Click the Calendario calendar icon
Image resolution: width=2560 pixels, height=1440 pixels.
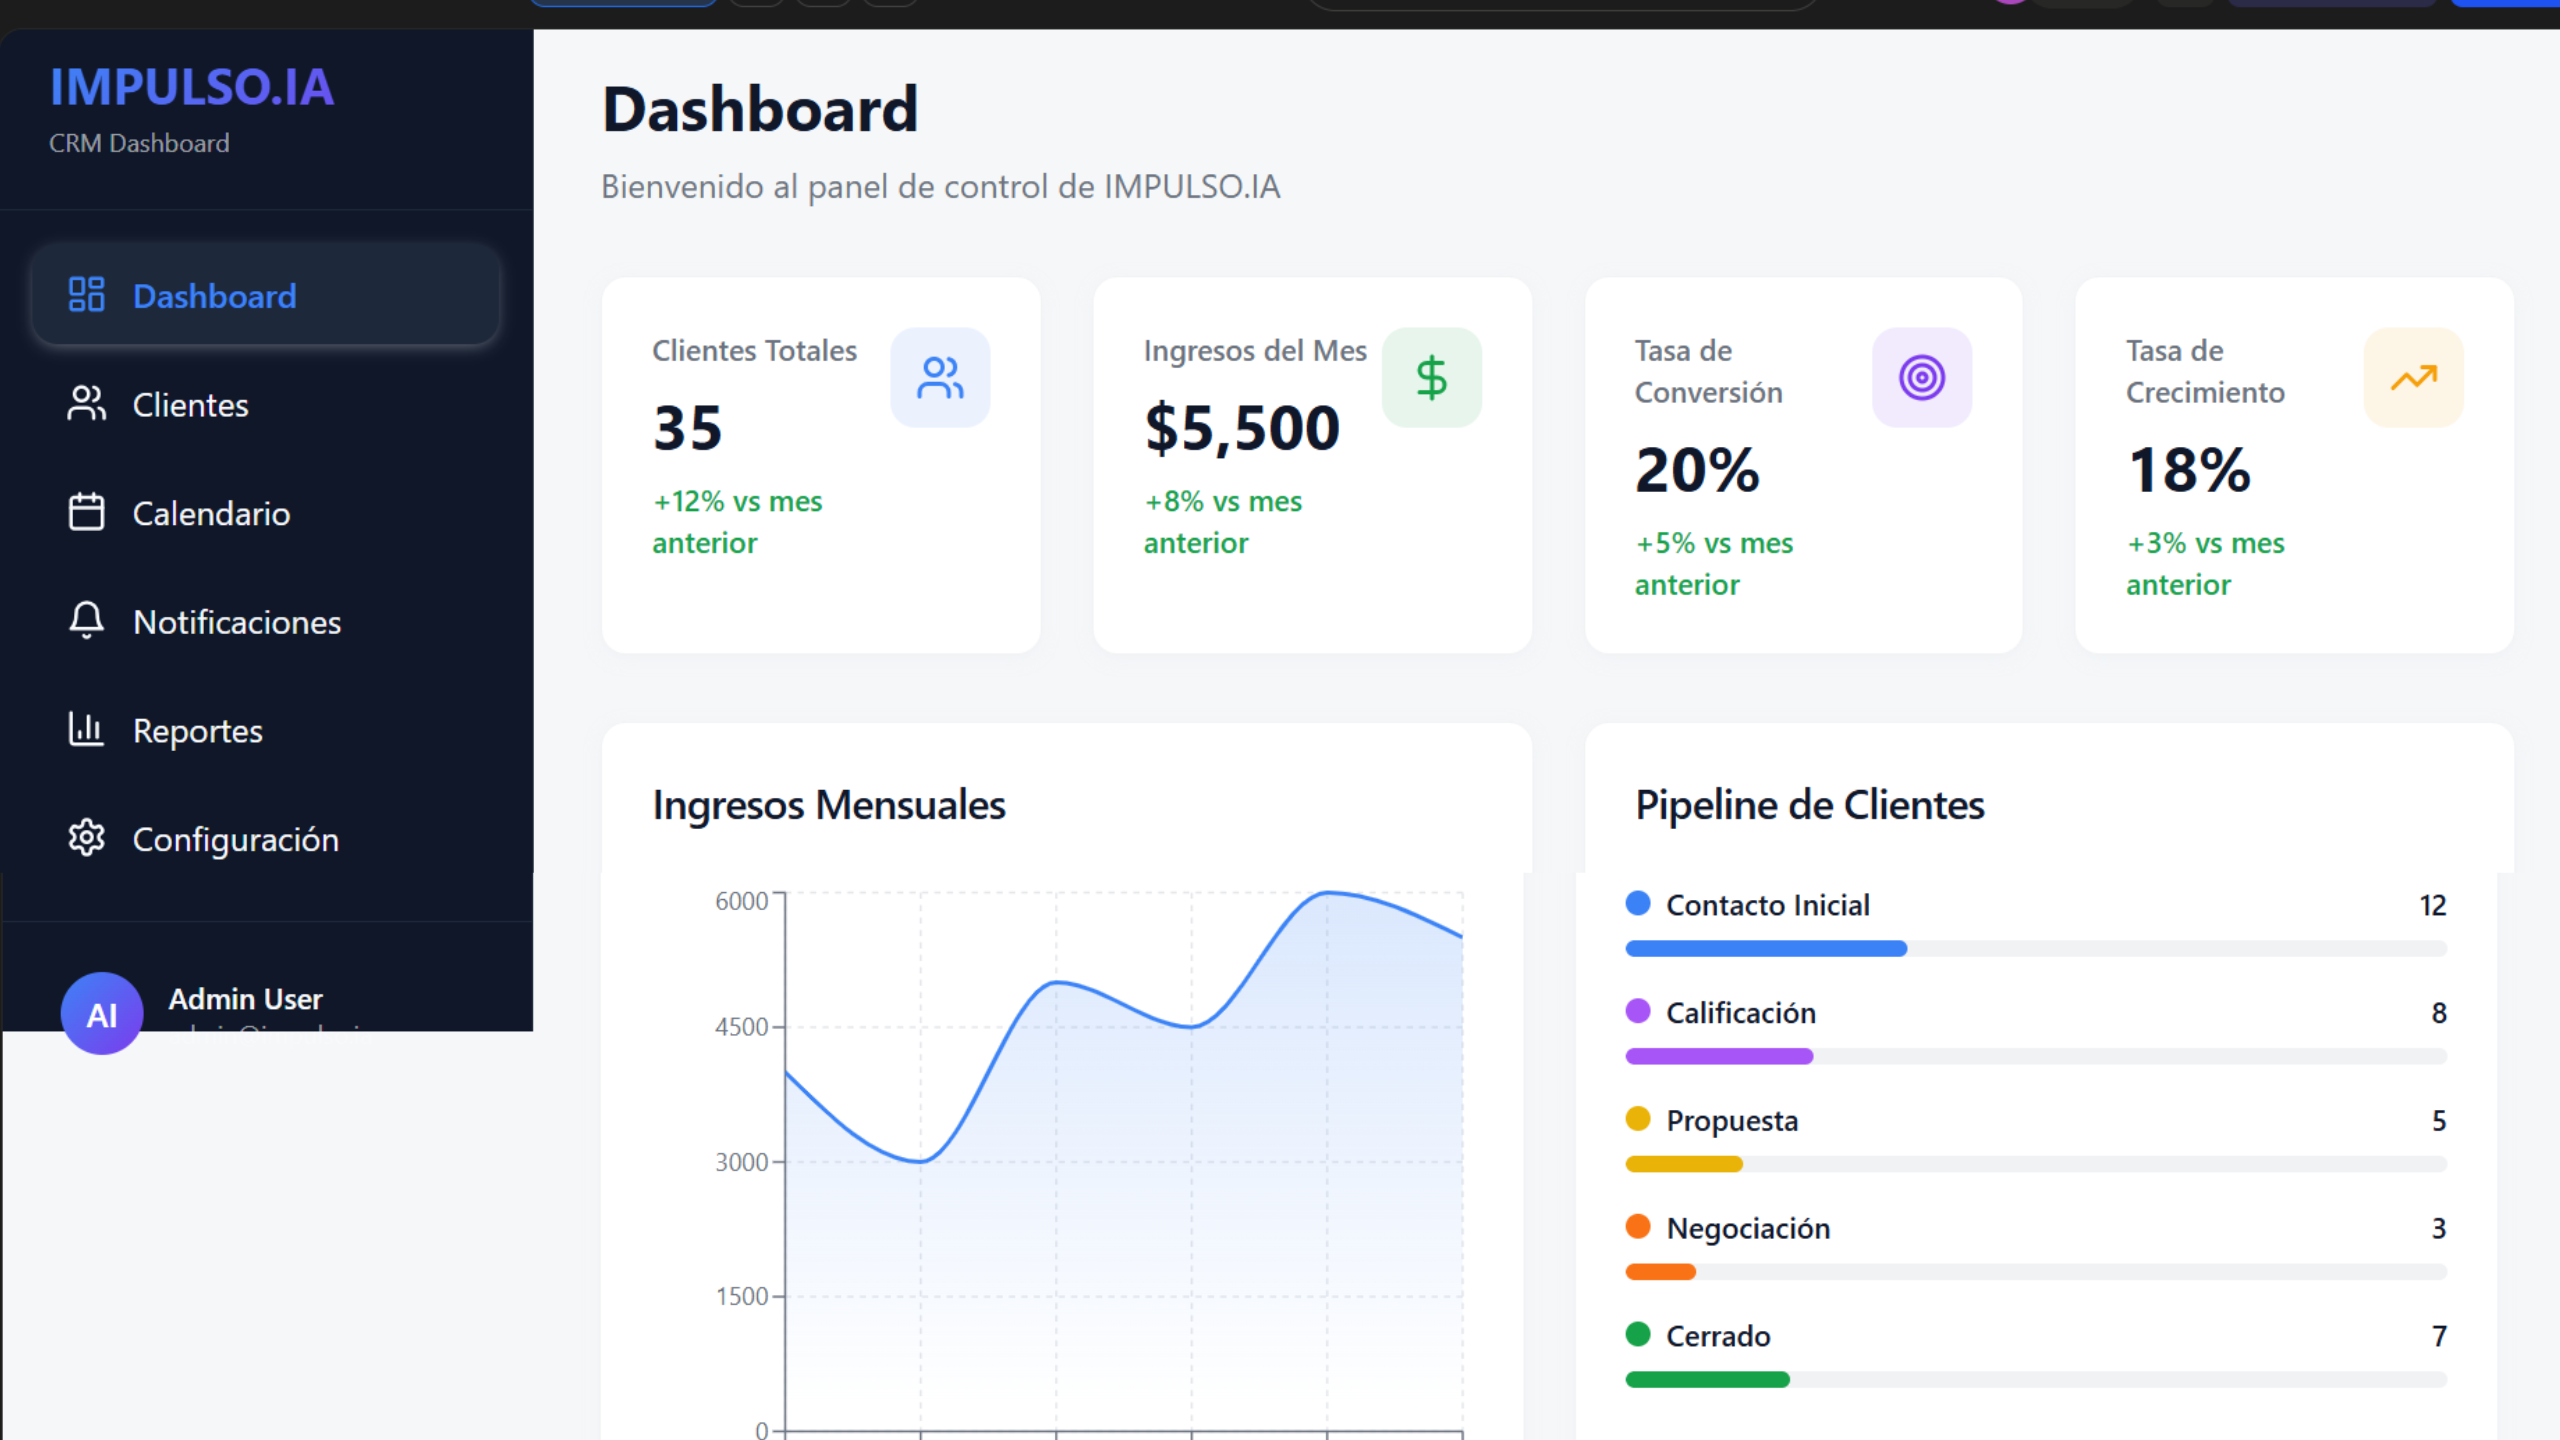86,512
